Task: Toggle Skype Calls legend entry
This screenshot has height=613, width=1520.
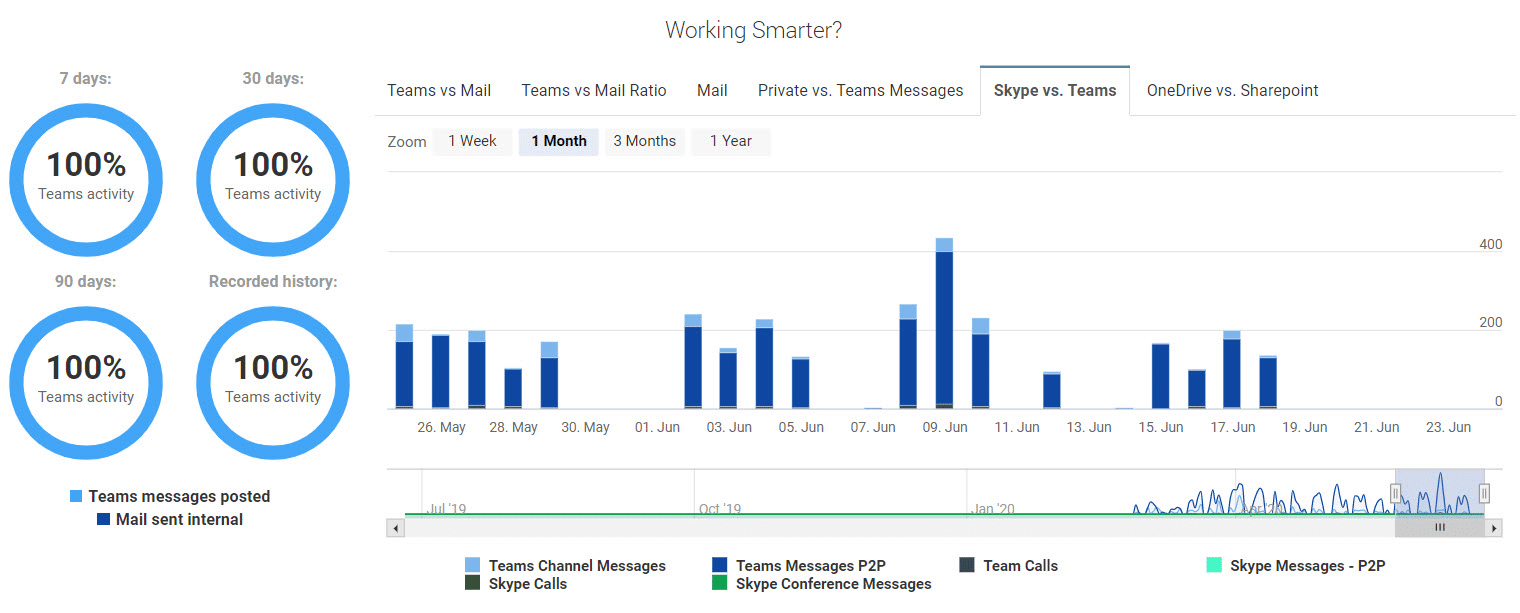Action: 527,584
